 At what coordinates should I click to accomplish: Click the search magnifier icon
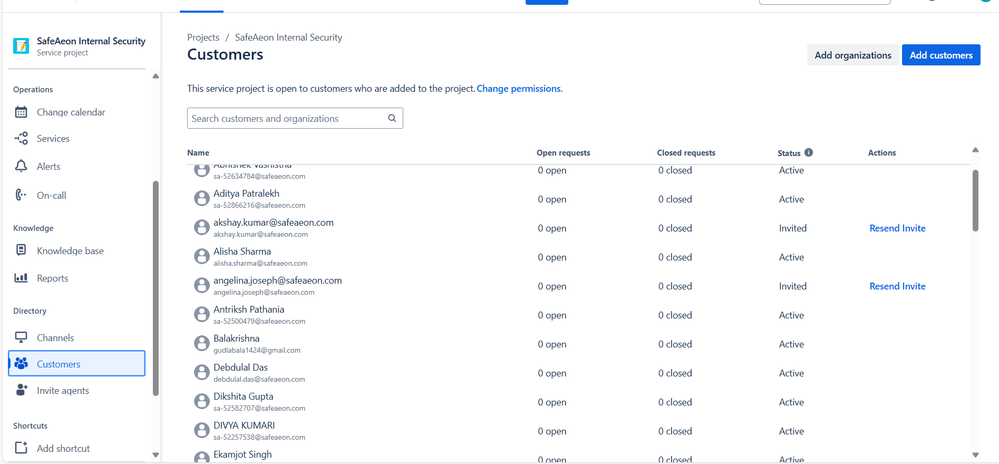tap(392, 118)
